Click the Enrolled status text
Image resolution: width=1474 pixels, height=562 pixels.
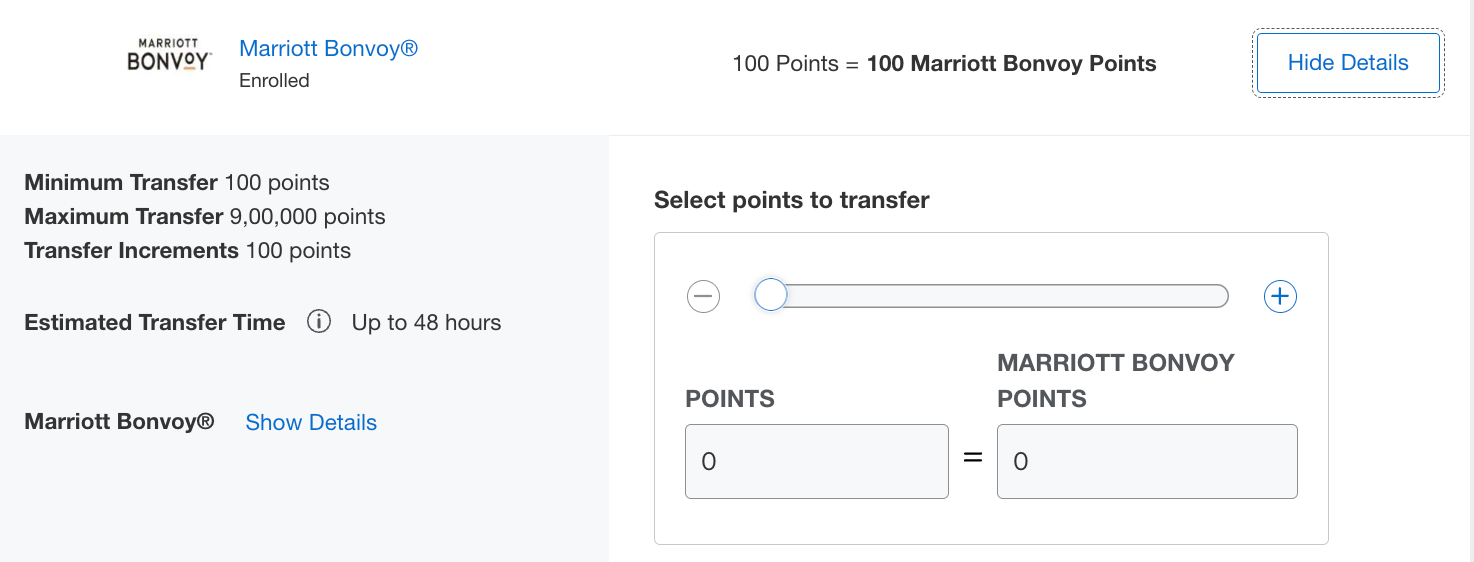click(274, 81)
